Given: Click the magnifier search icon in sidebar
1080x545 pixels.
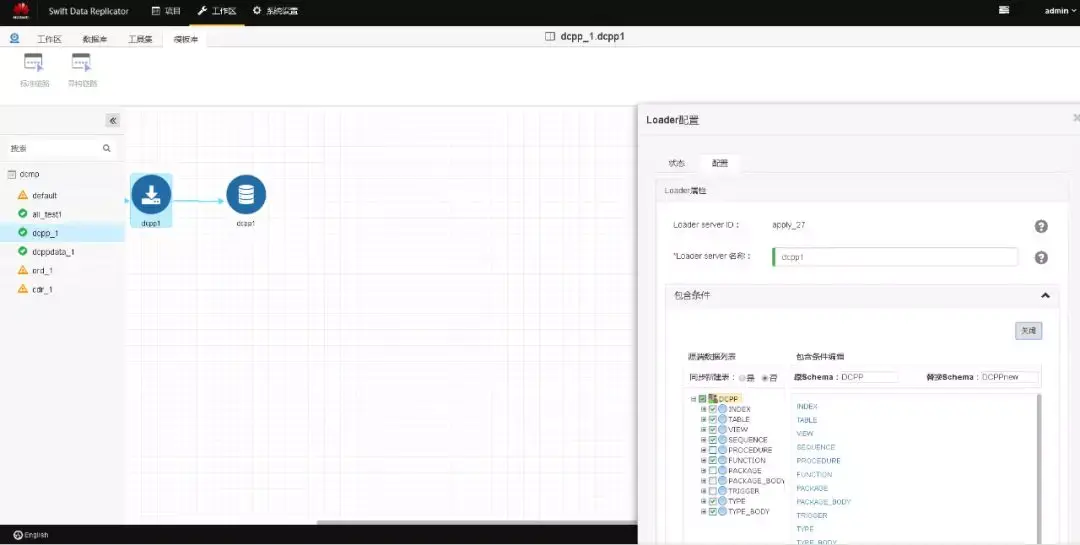Looking at the screenshot, I should pos(107,148).
